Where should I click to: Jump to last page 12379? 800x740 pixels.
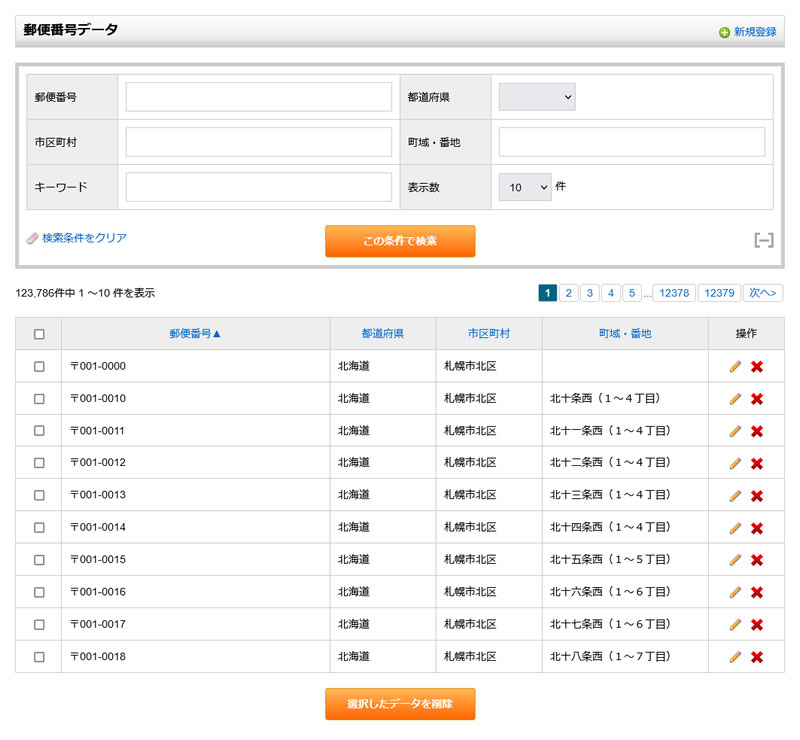[718, 293]
